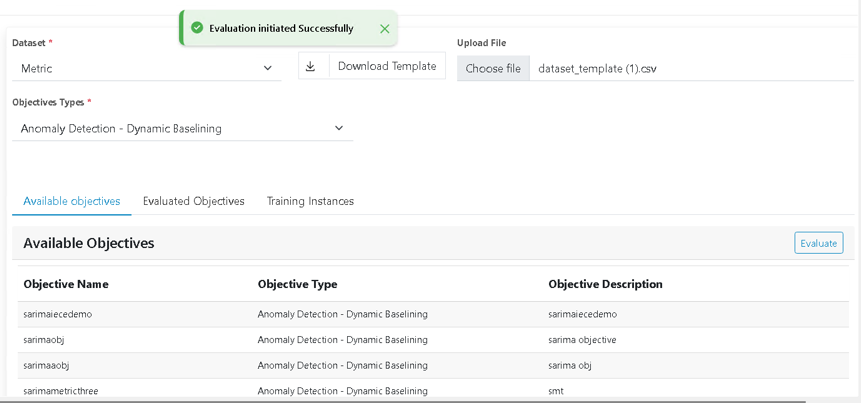Select the sarimaiecedemo objective name cell
Viewport: 861px width, 403px height.
pyautogui.click(x=58, y=315)
